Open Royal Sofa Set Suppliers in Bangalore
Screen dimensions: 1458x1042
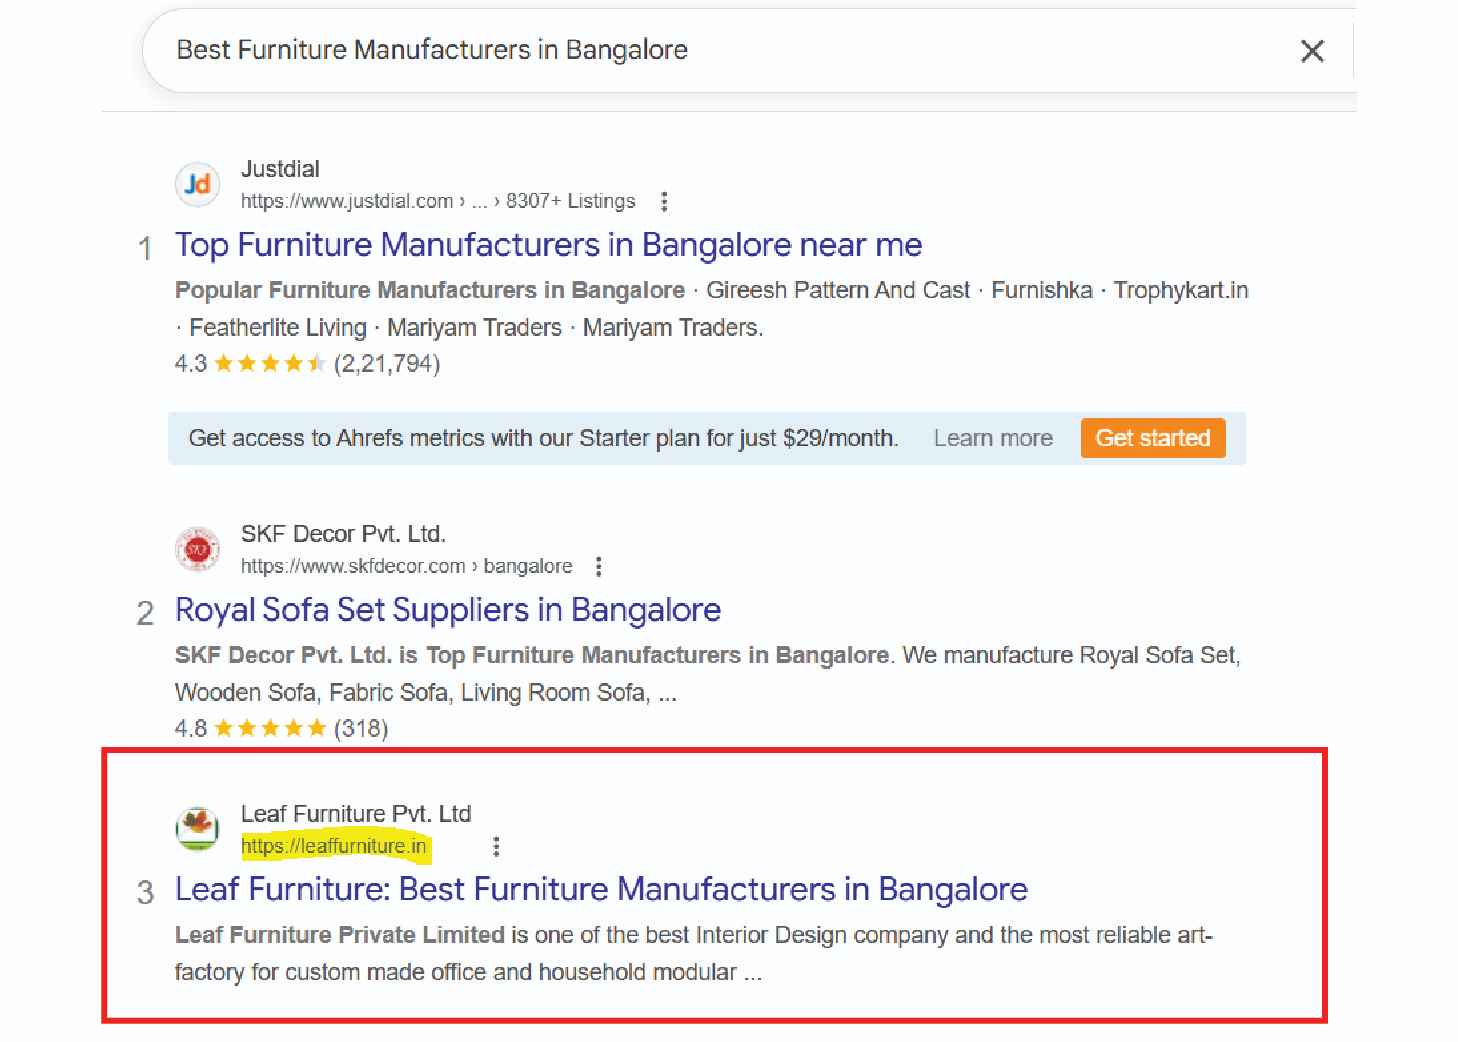[x=448, y=610]
